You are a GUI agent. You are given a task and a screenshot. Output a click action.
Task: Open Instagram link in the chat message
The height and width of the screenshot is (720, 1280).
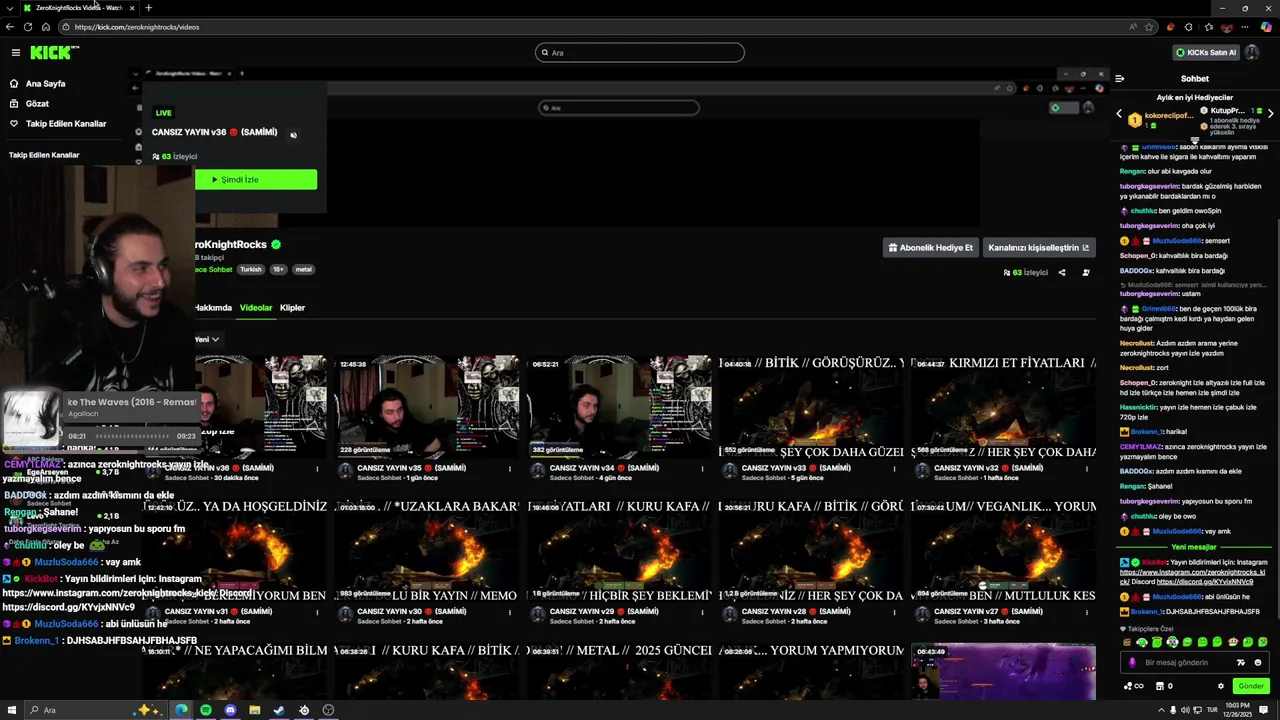1192,572
